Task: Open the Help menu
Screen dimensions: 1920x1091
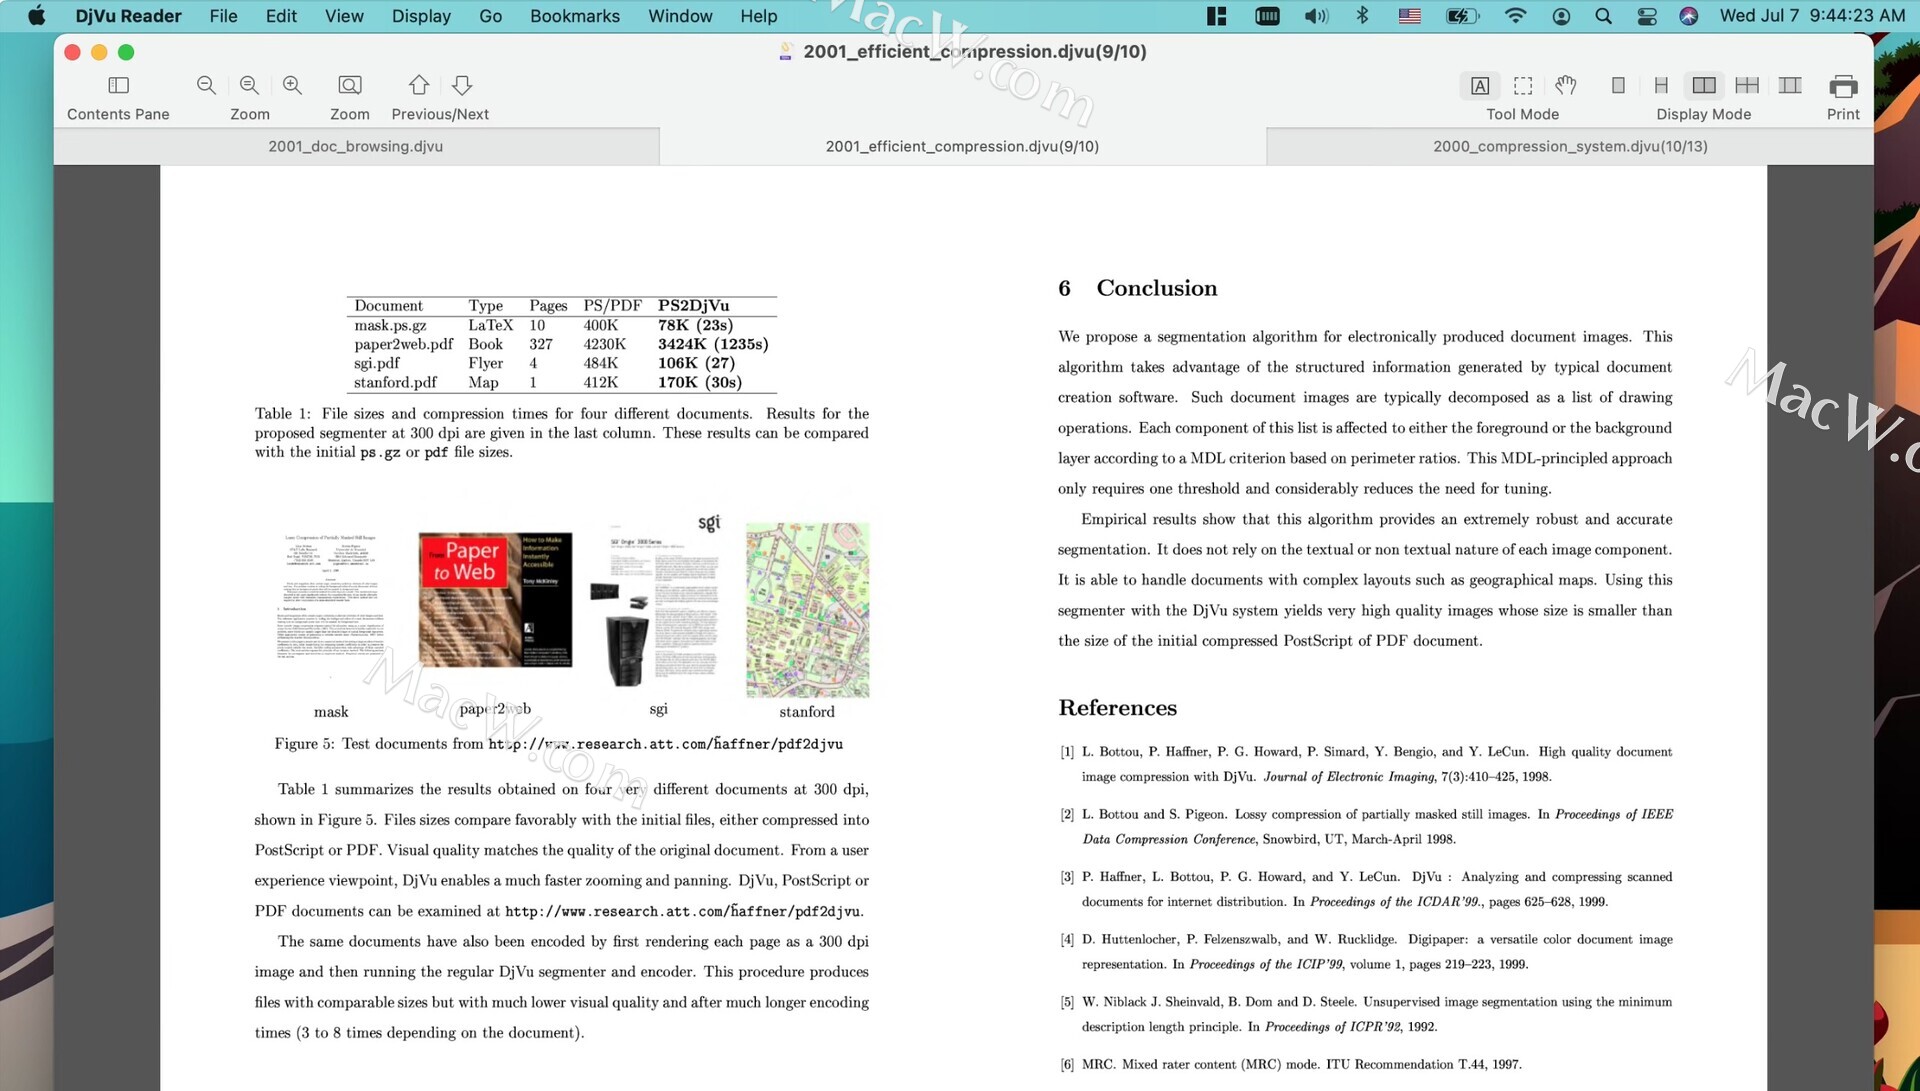Action: (x=759, y=16)
